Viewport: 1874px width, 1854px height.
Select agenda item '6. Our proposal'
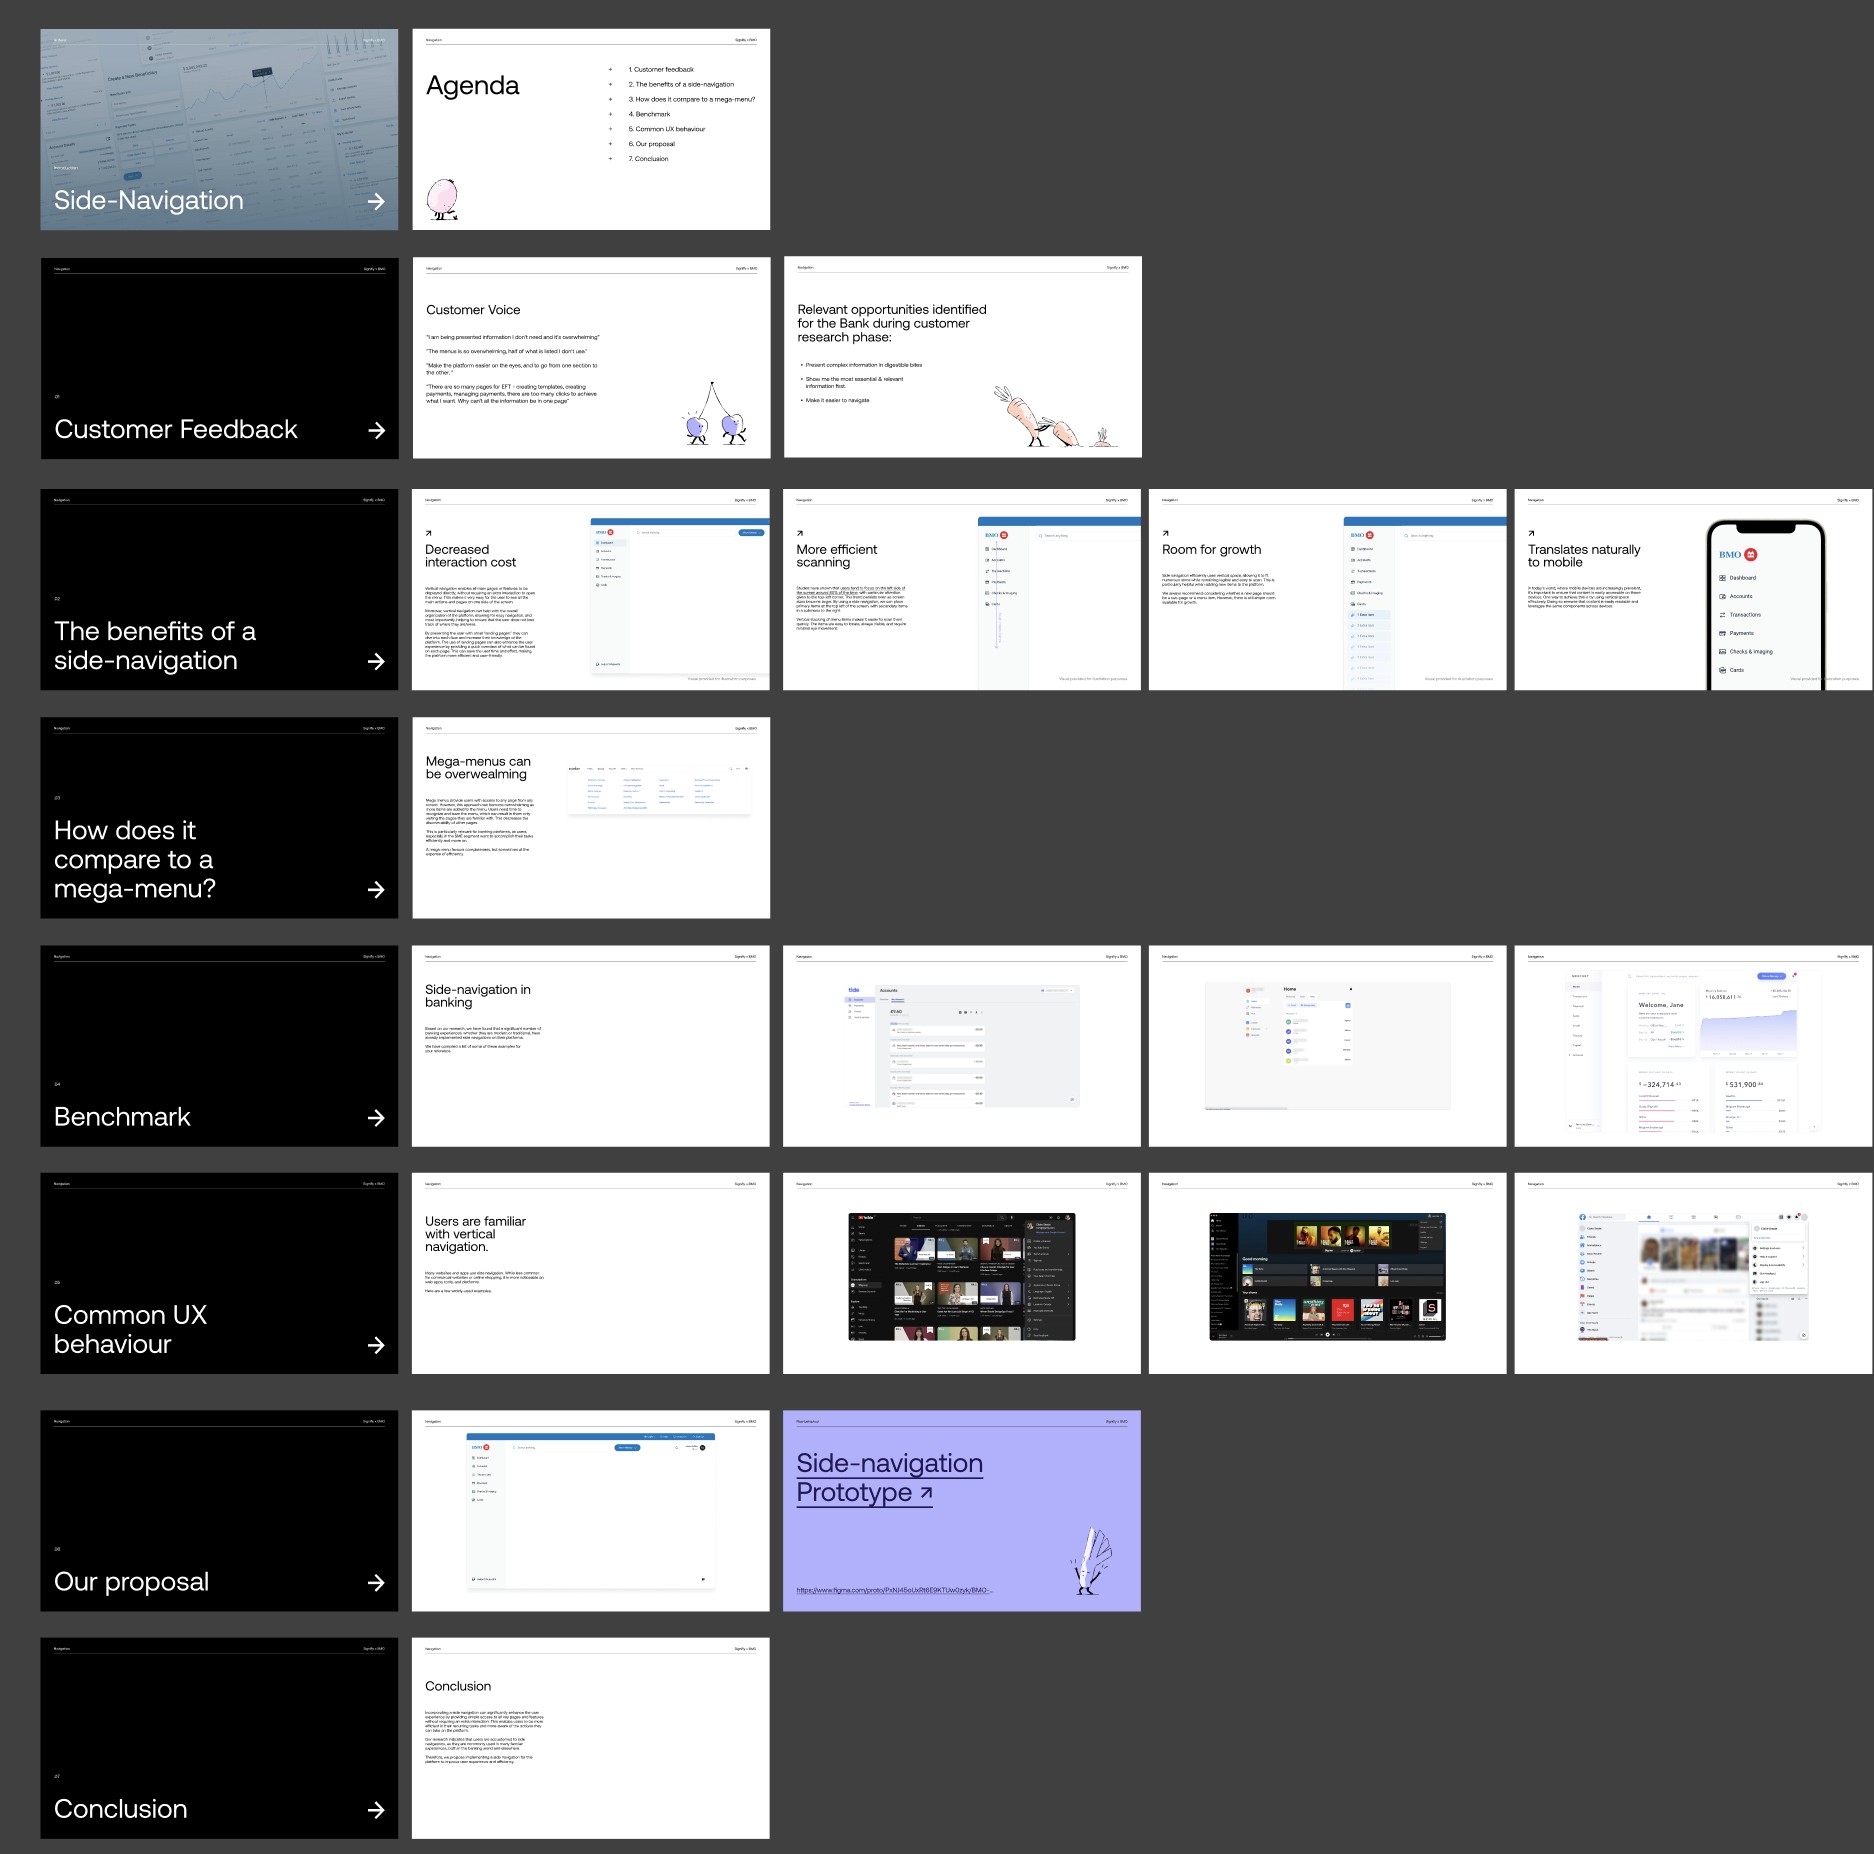click(652, 144)
